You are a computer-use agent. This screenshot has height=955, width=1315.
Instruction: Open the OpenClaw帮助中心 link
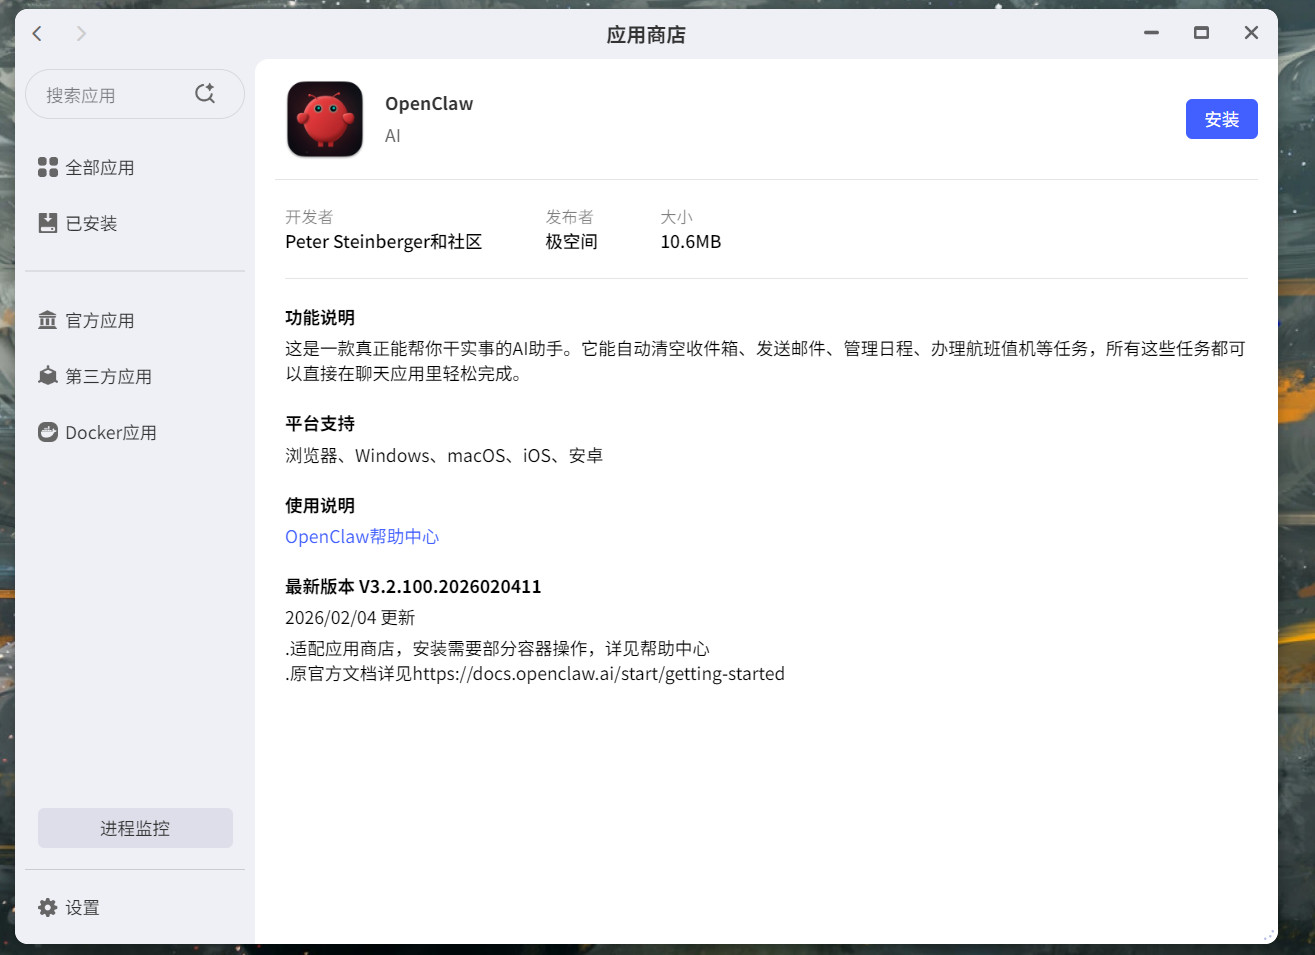(x=362, y=537)
